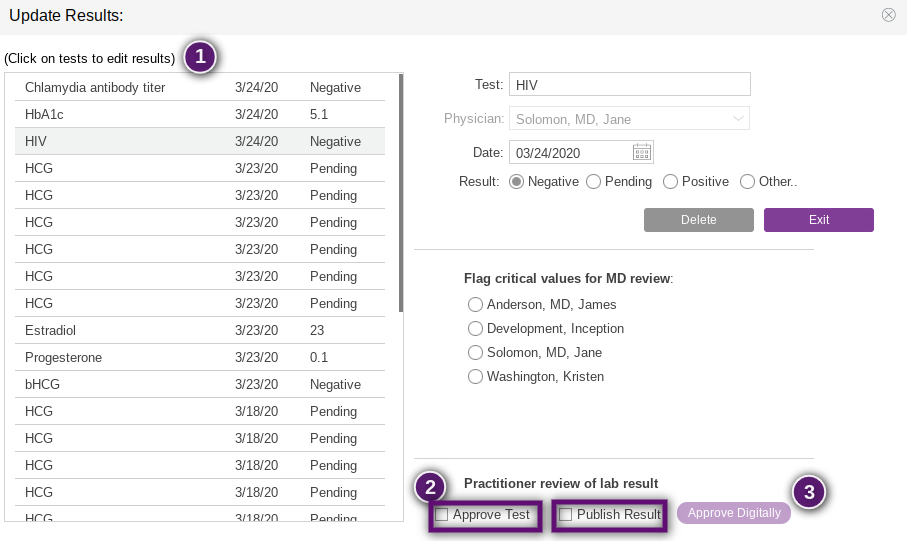The width and height of the screenshot is (907, 541).
Task: Open the Estradiol result row
Action: (50, 330)
